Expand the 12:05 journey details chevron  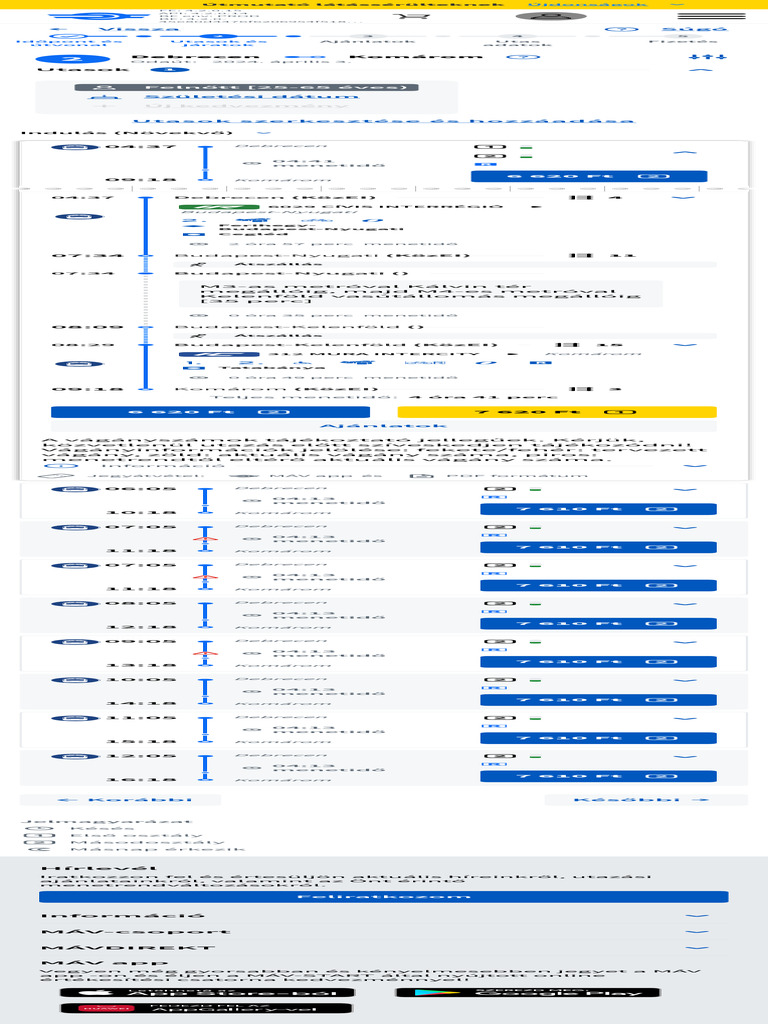pyautogui.click(x=684, y=758)
